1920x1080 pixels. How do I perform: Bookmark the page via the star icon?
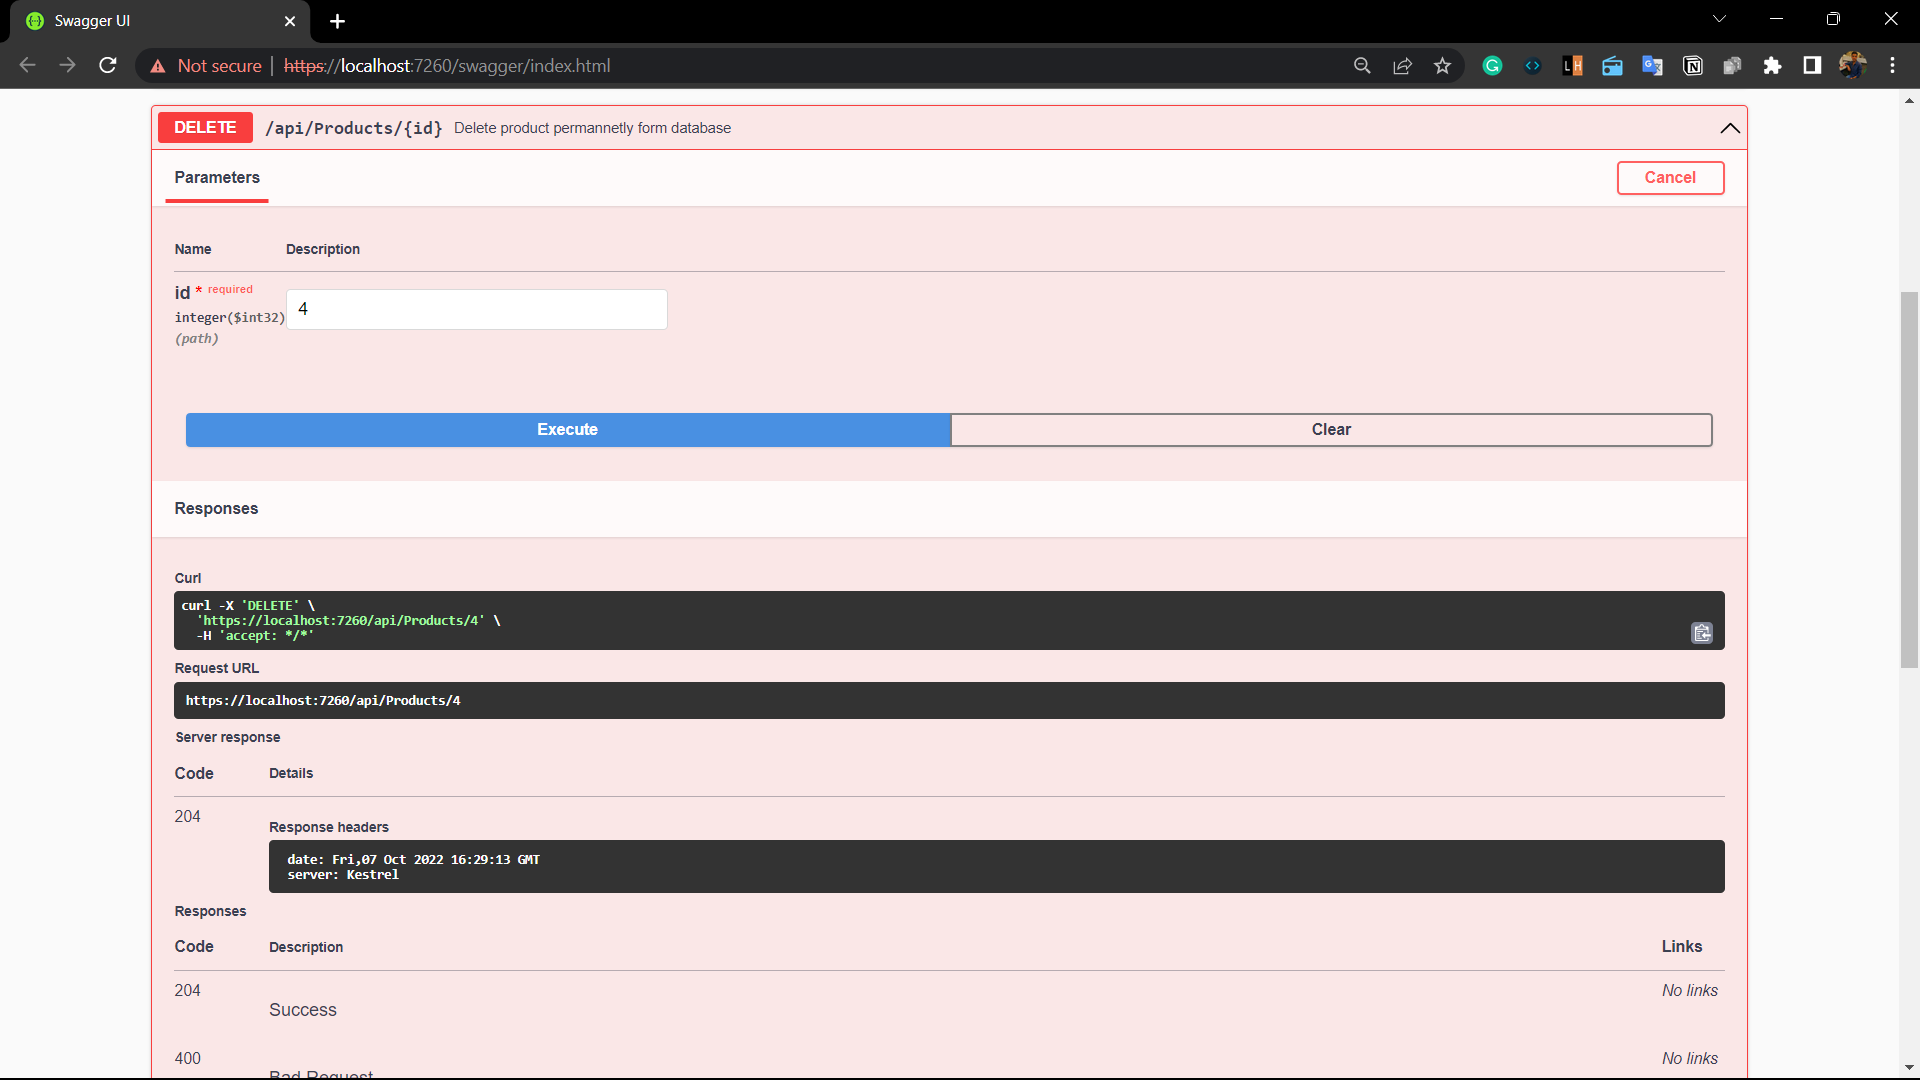click(1443, 65)
